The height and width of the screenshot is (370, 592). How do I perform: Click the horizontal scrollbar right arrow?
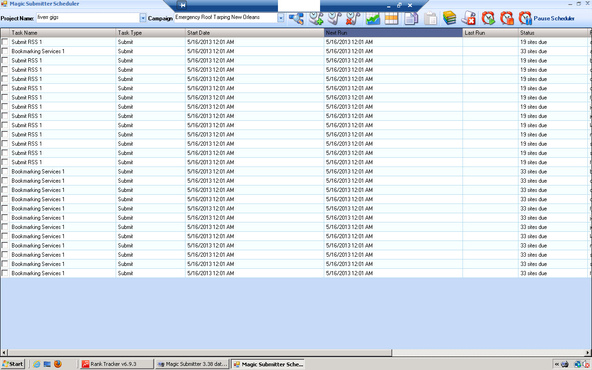tap(588, 353)
